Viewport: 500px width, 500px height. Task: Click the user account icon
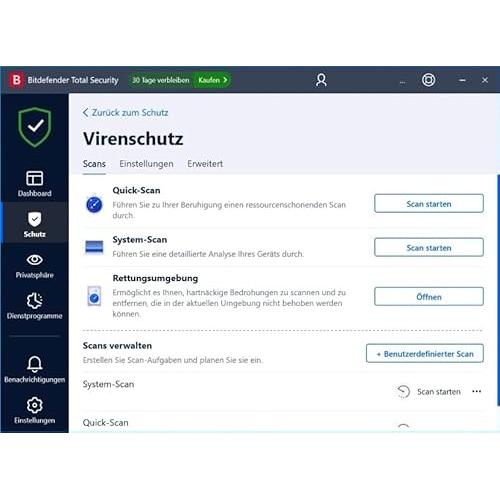(x=321, y=80)
